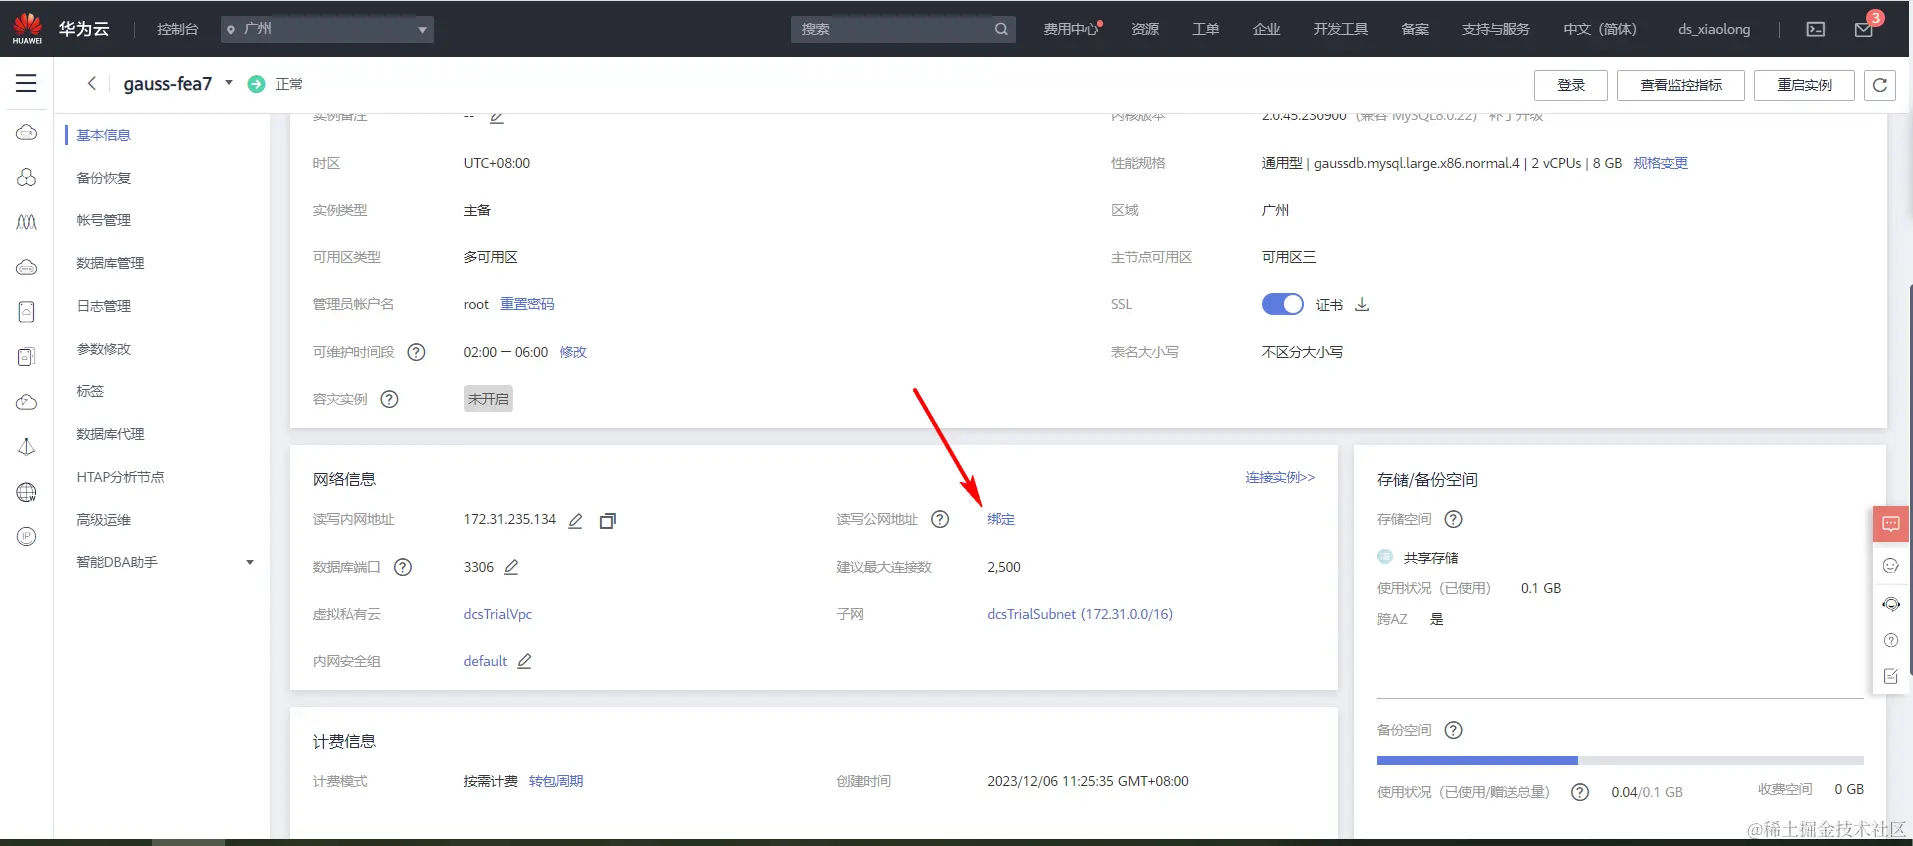
Task: Click the 重启实例 button
Action: click(x=1804, y=85)
